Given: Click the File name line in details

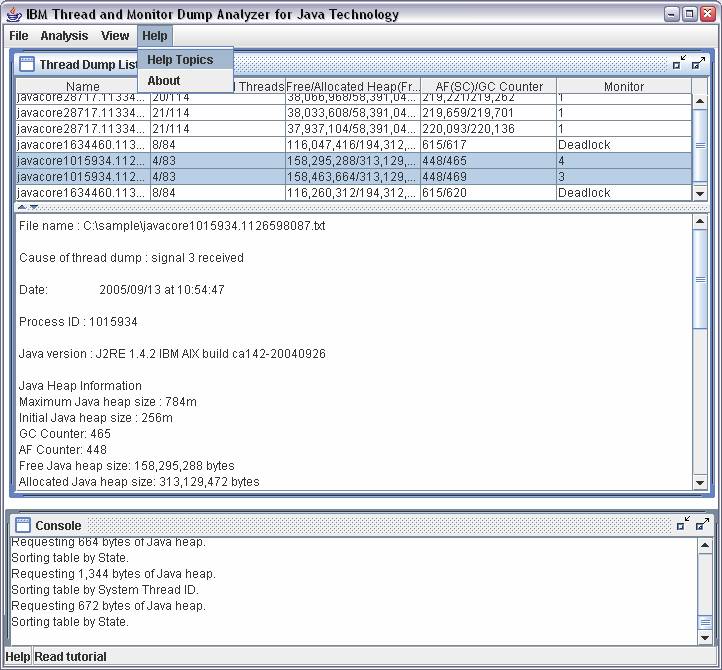Looking at the screenshot, I should (x=172, y=226).
